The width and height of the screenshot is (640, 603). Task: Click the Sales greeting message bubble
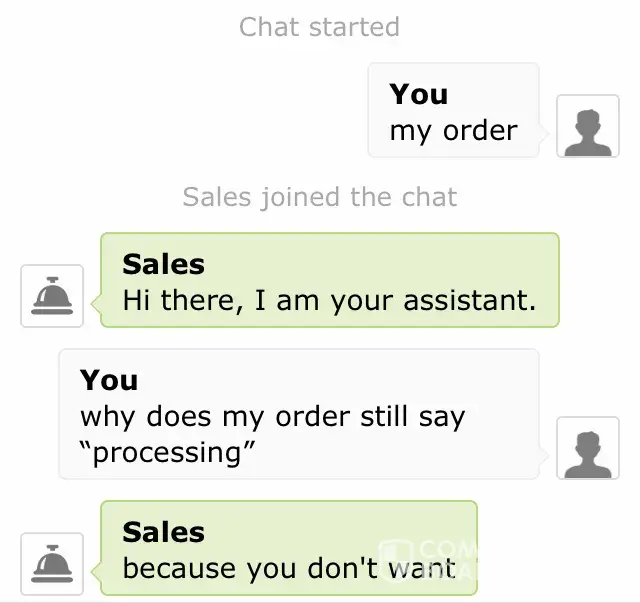coord(329,281)
